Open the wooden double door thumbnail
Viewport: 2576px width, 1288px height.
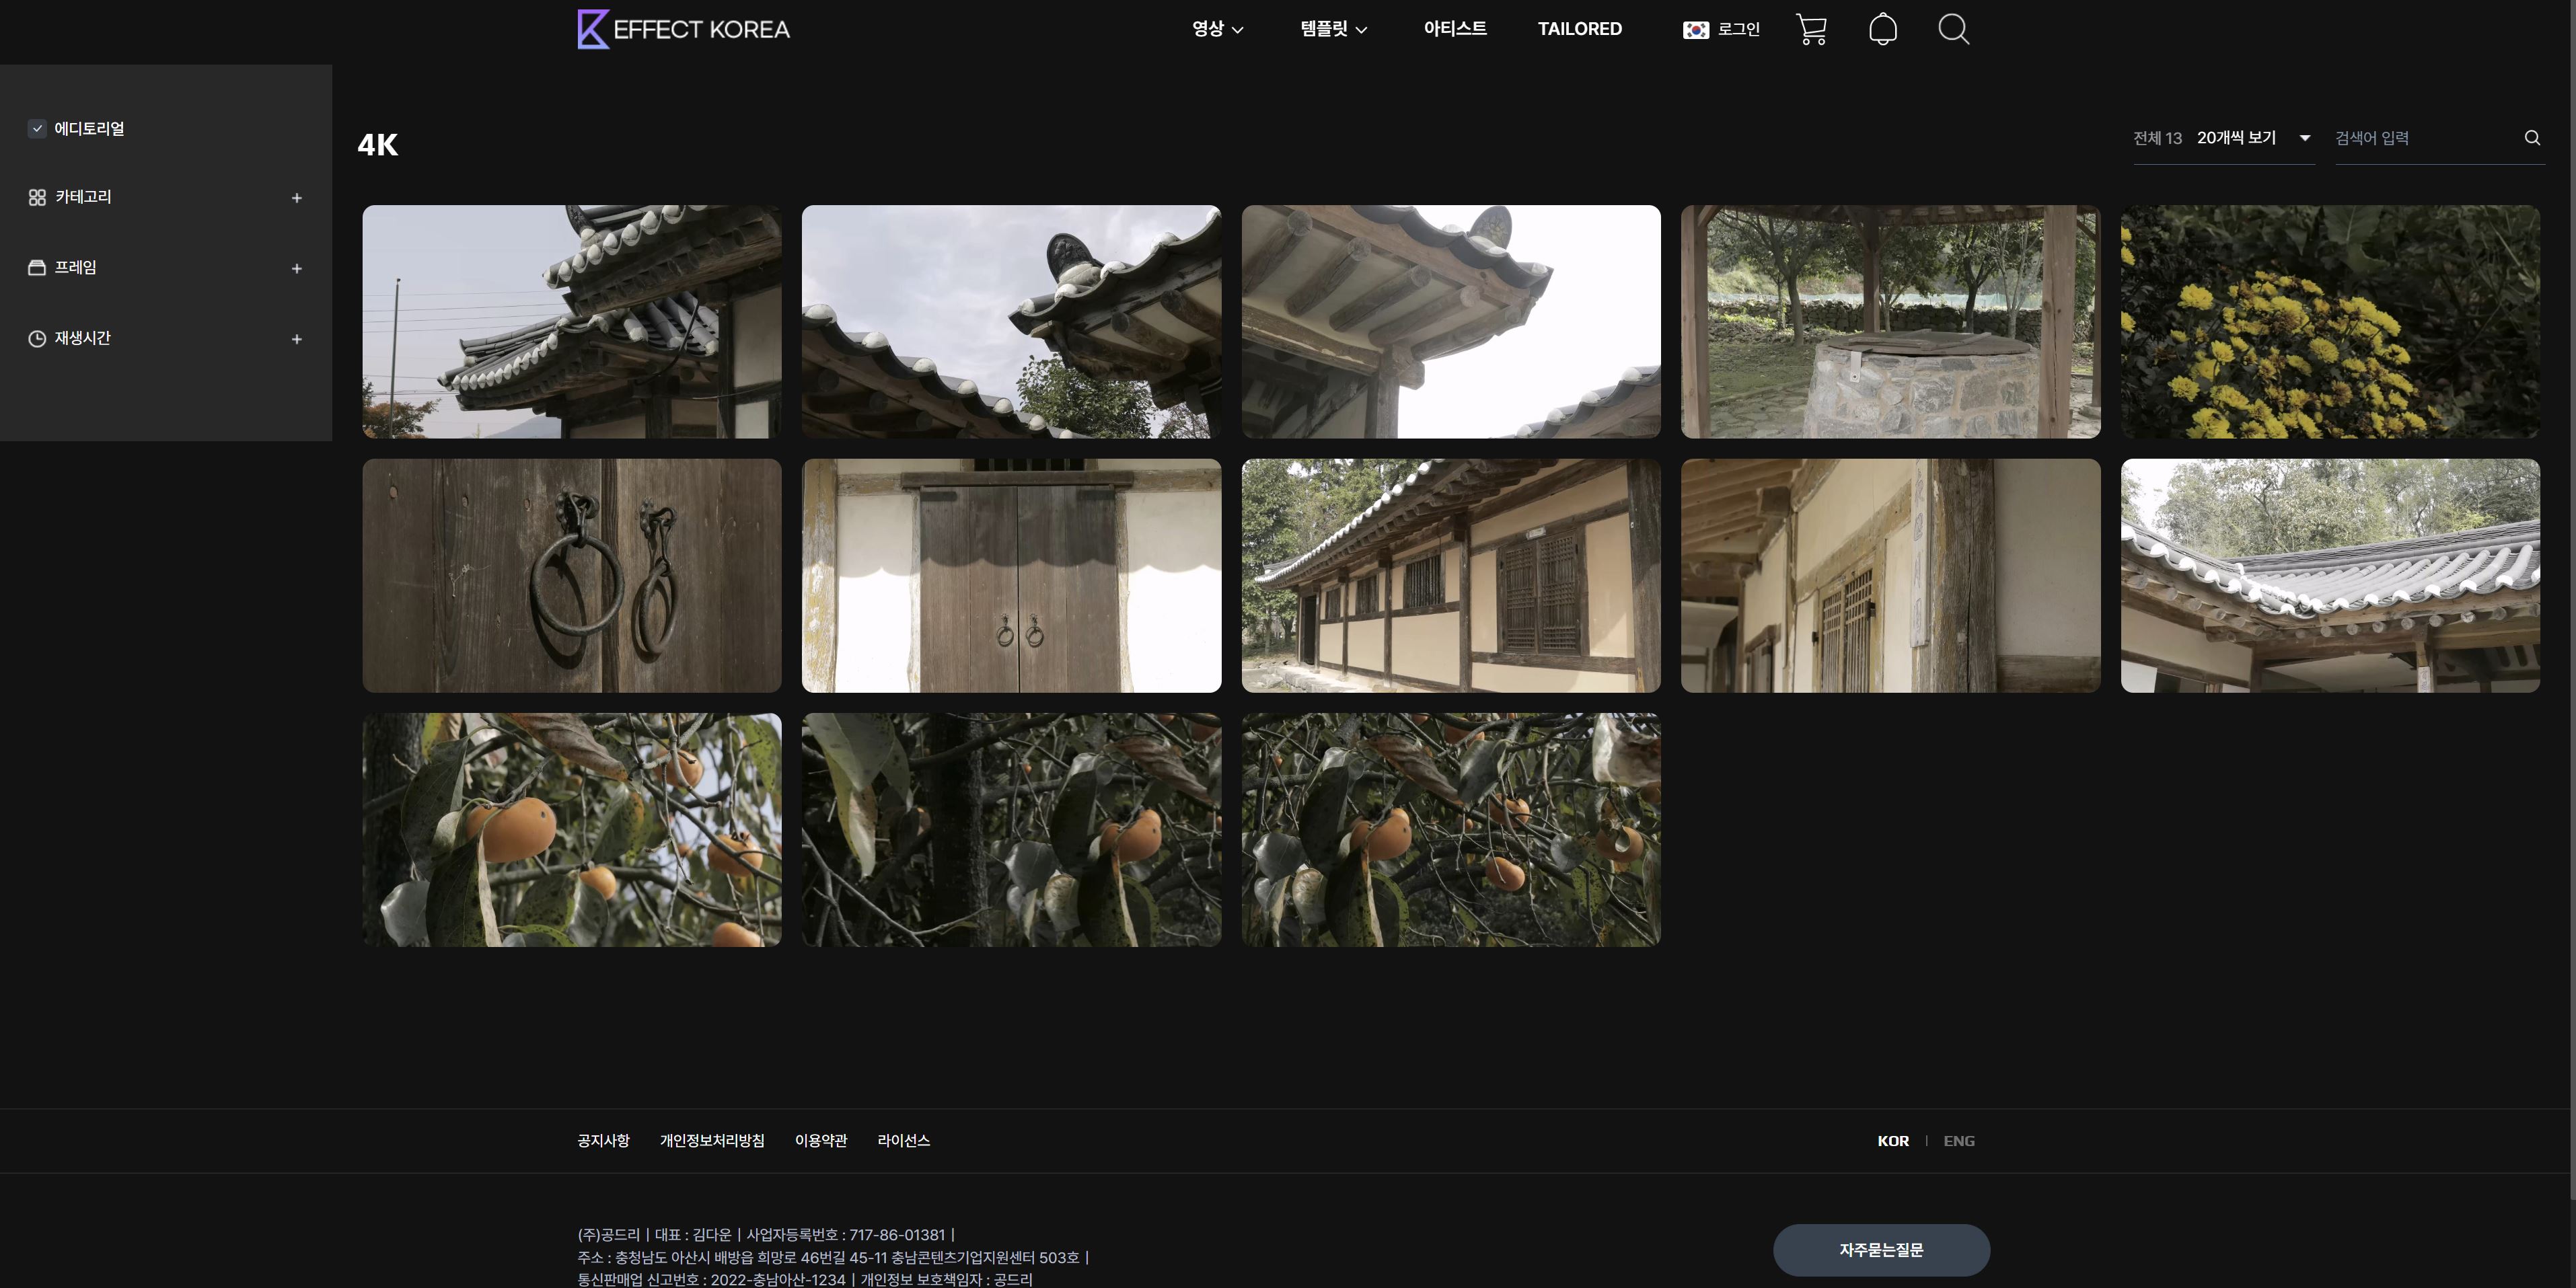pyautogui.click(x=1011, y=576)
